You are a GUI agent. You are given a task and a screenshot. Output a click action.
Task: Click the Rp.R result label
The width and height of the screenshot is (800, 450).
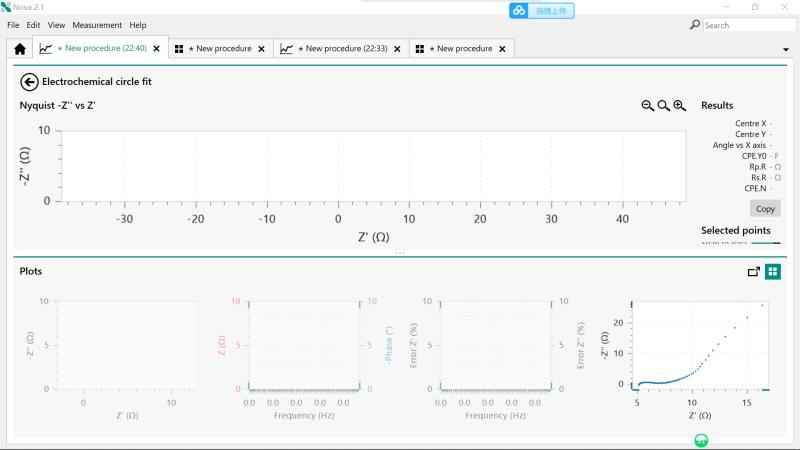(758, 167)
